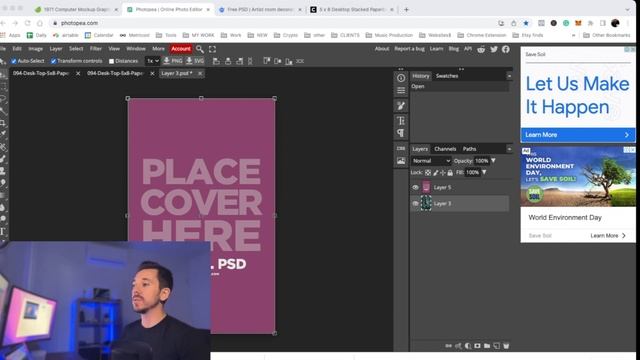640x360 pixels.
Task: Add a raster mask to the layer
Action: [x=477, y=346]
